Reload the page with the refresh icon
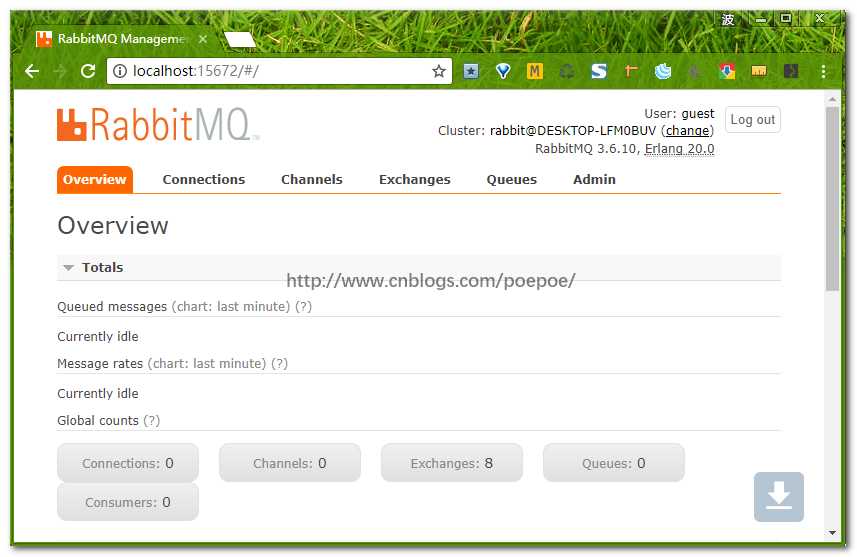The image size is (857, 557). pyautogui.click(x=88, y=71)
